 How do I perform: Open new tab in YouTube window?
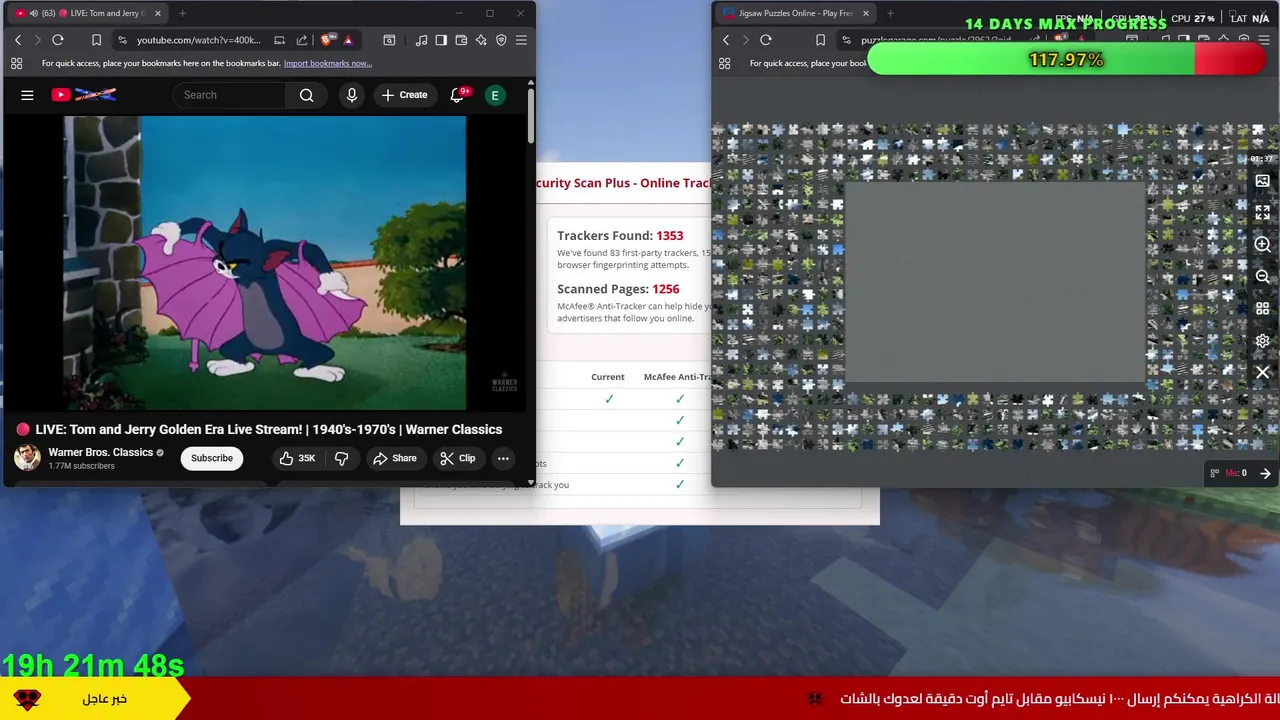pyautogui.click(x=182, y=13)
